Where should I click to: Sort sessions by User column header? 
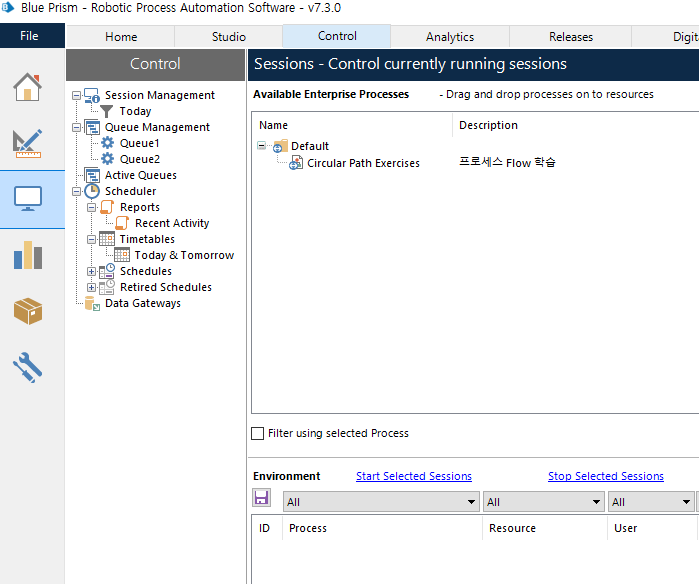click(x=652, y=528)
